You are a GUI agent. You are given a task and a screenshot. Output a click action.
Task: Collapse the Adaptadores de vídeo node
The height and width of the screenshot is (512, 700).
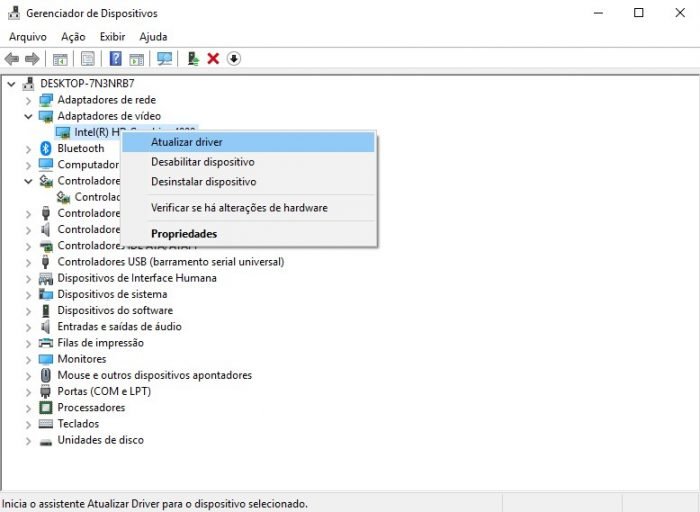pos(28,117)
